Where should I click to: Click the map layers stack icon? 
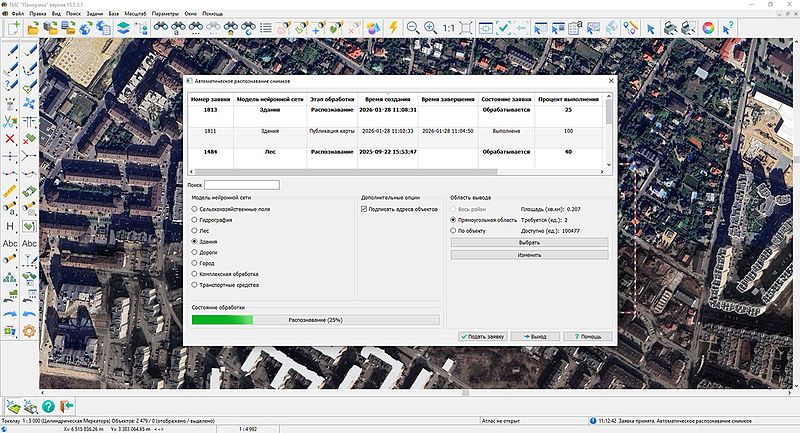pos(122,29)
